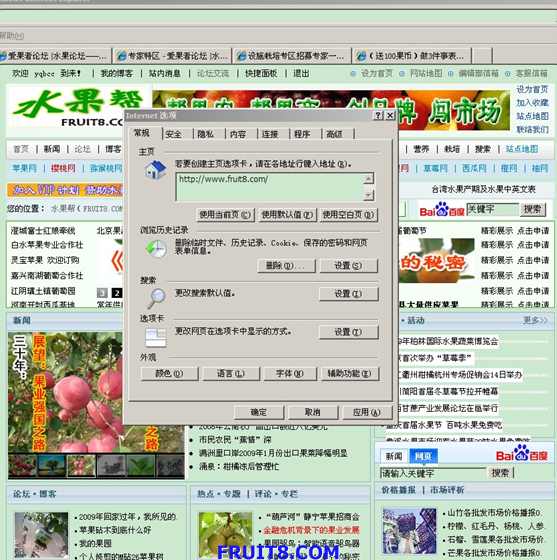557x560 pixels.
Task: Select 新闻 tab in lower Baidu box
Action: point(394,456)
